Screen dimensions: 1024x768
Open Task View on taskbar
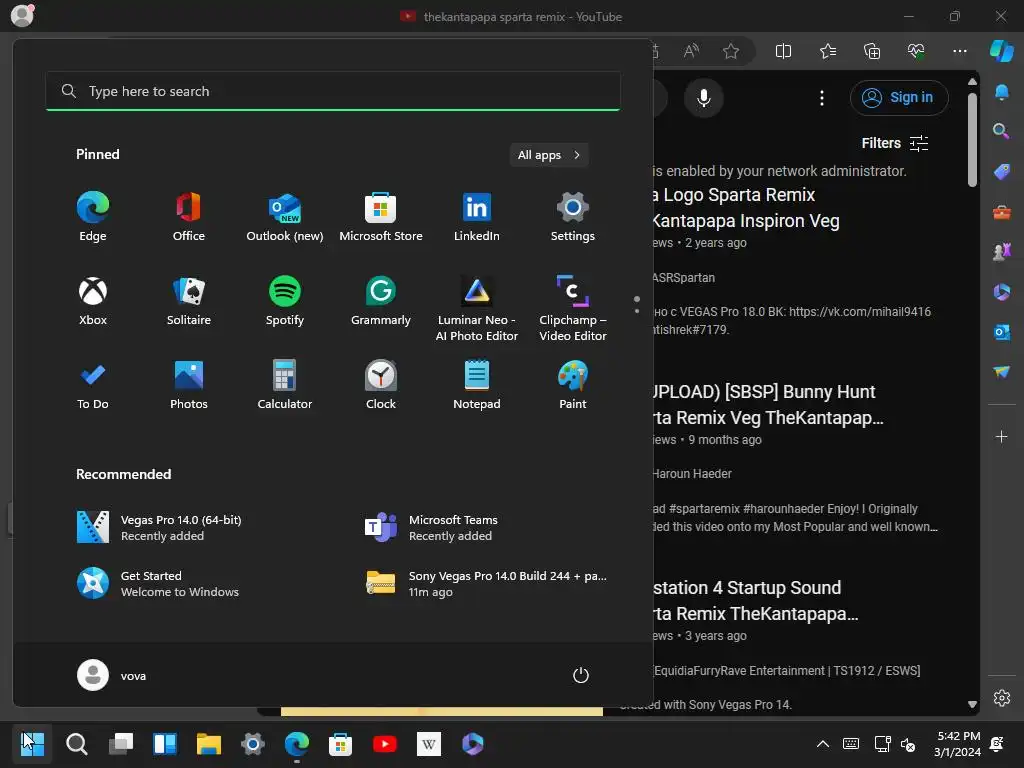pos(121,744)
